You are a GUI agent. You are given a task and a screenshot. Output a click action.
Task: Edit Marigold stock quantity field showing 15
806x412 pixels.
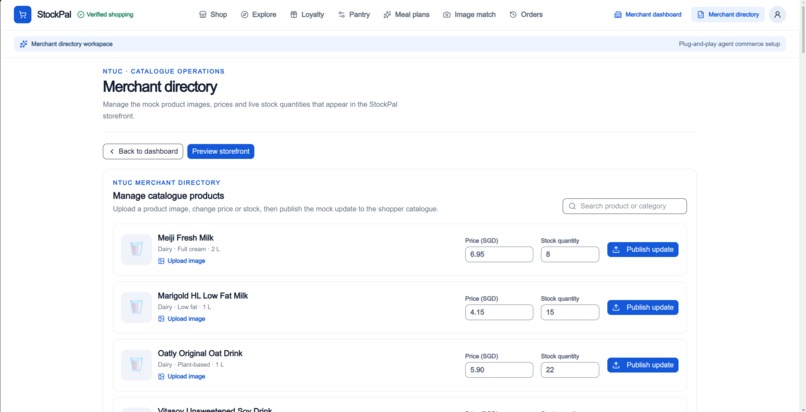click(x=570, y=312)
